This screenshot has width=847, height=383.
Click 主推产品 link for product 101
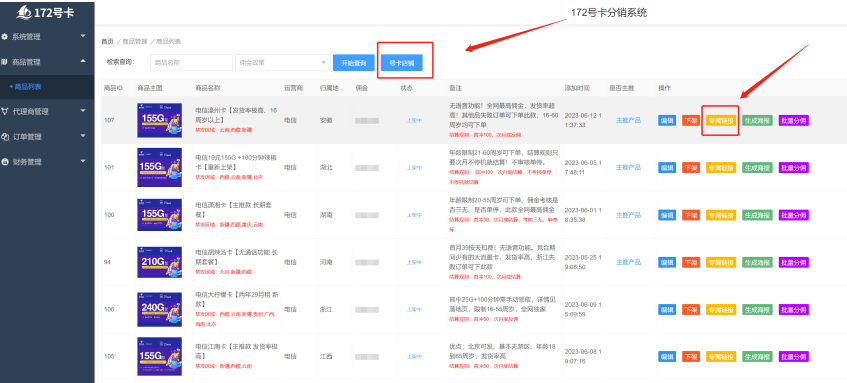[628, 168]
